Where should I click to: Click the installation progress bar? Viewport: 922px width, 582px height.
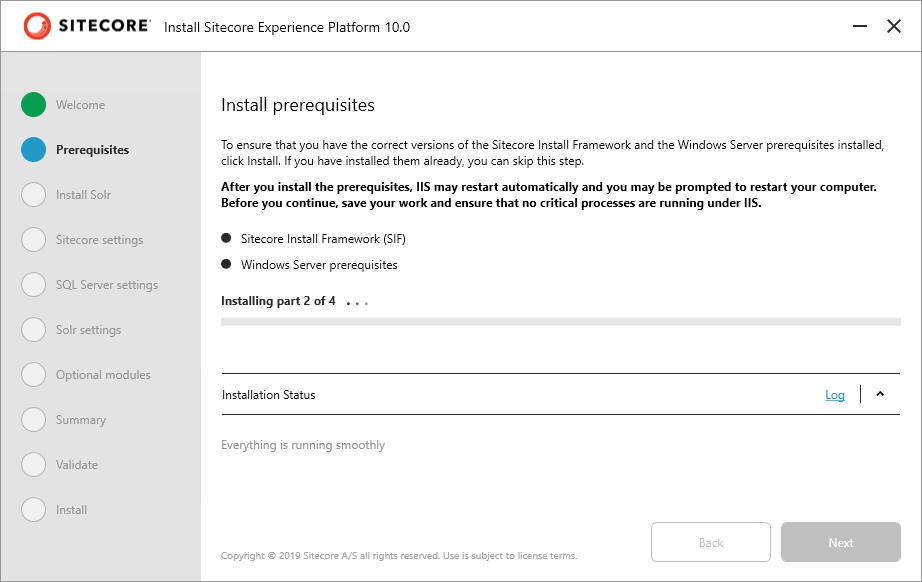[560, 322]
